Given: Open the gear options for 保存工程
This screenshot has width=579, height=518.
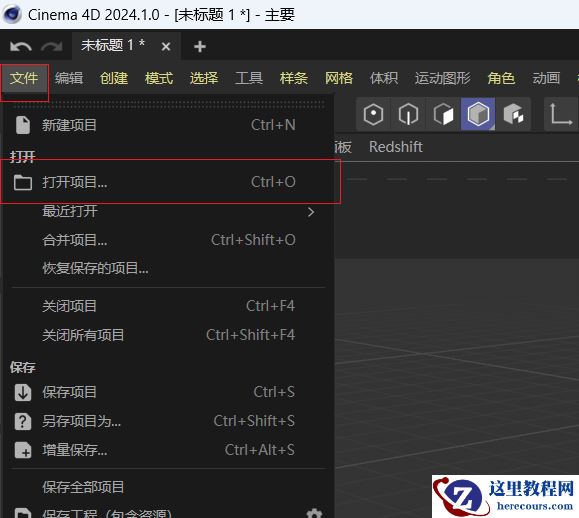Looking at the screenshot, I should [314, 514].
